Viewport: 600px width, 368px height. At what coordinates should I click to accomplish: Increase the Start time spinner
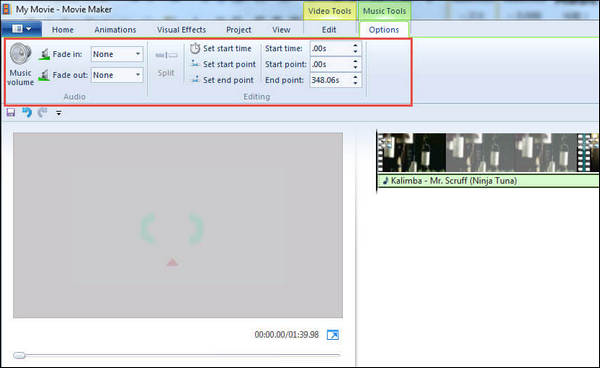click(x=355, y=45)
